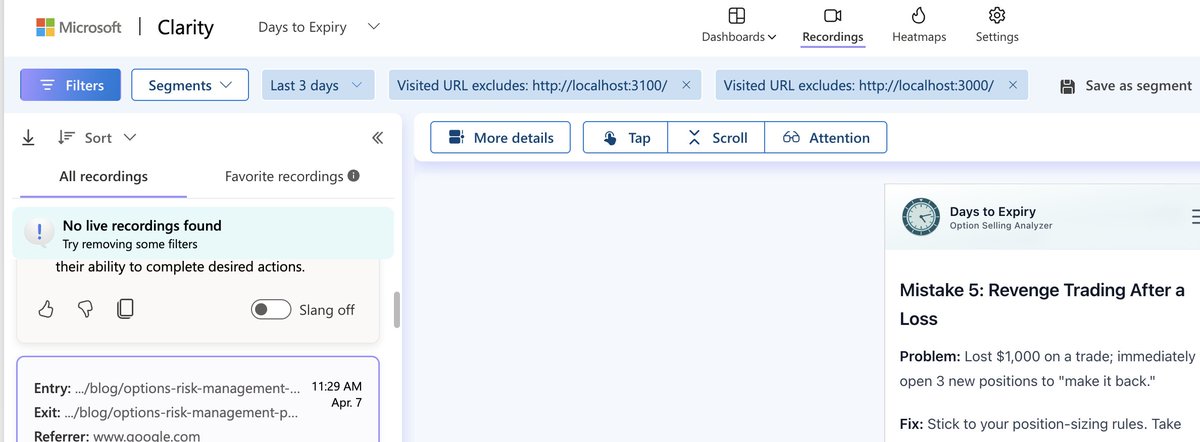Select the Attention heatmap view
Screen dimensions: 1200x442
coord(826,138)
